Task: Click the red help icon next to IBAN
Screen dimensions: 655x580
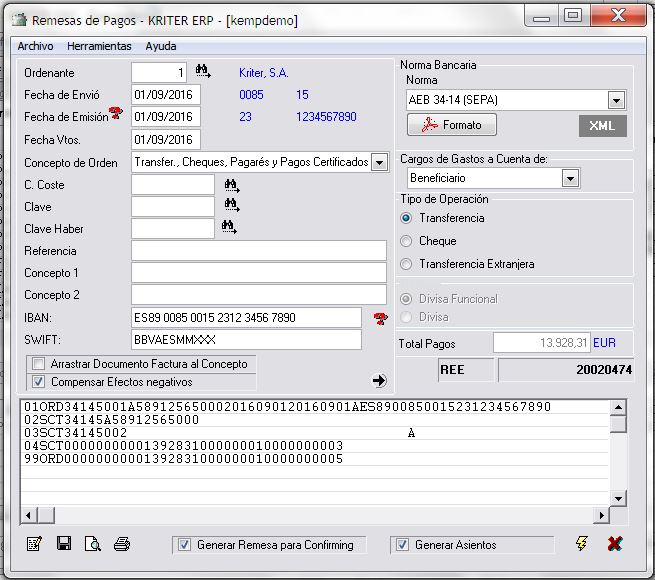Action: (x=381, y=319)
